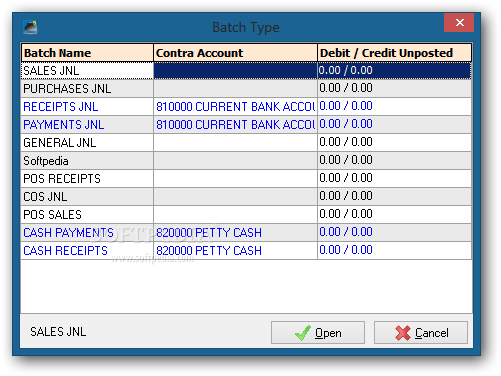The width and height of the screenshot is (501, 376).
Task: Select the CASH RECEIPTS batch
Action: (x=87, y=251)
